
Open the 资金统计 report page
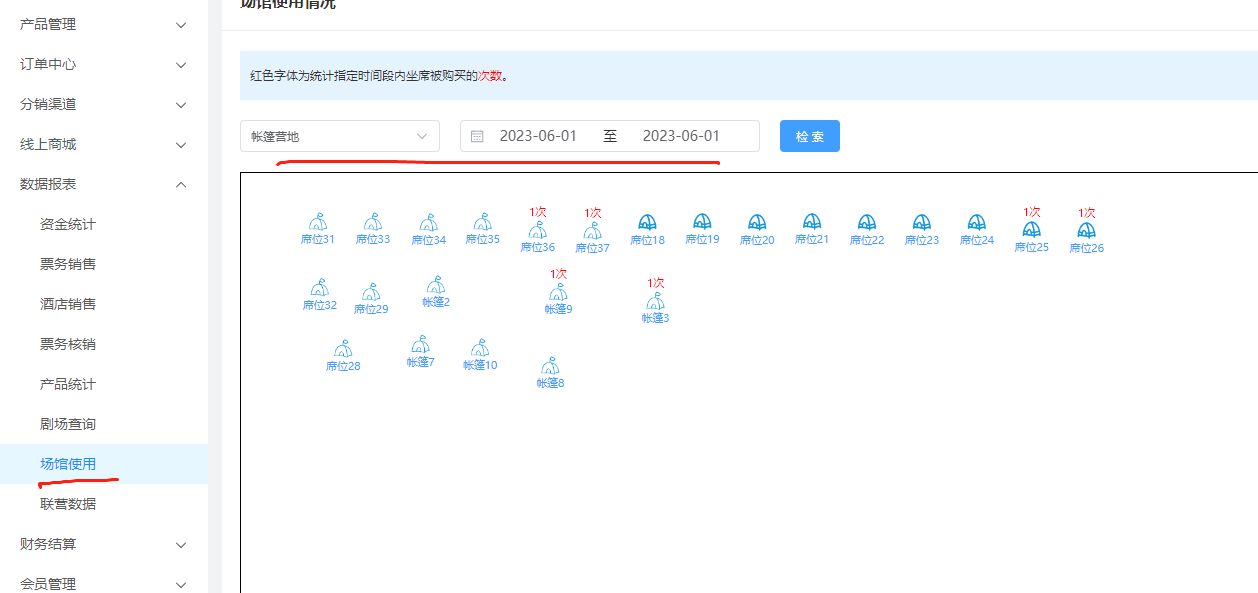click(x=68, y=224)
